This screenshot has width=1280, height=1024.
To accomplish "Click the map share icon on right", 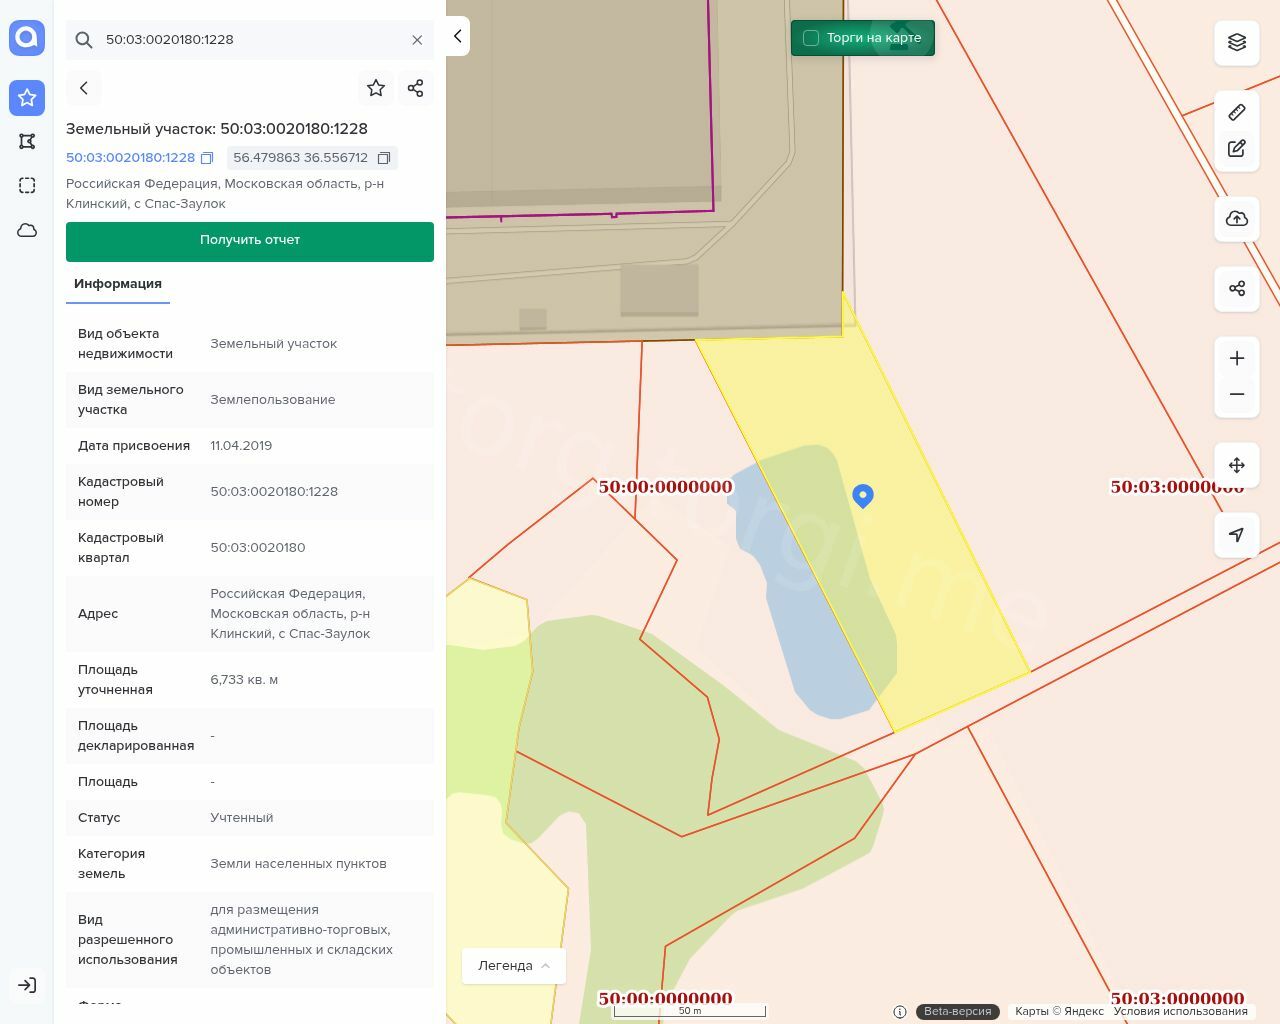I will point(1237,289).
